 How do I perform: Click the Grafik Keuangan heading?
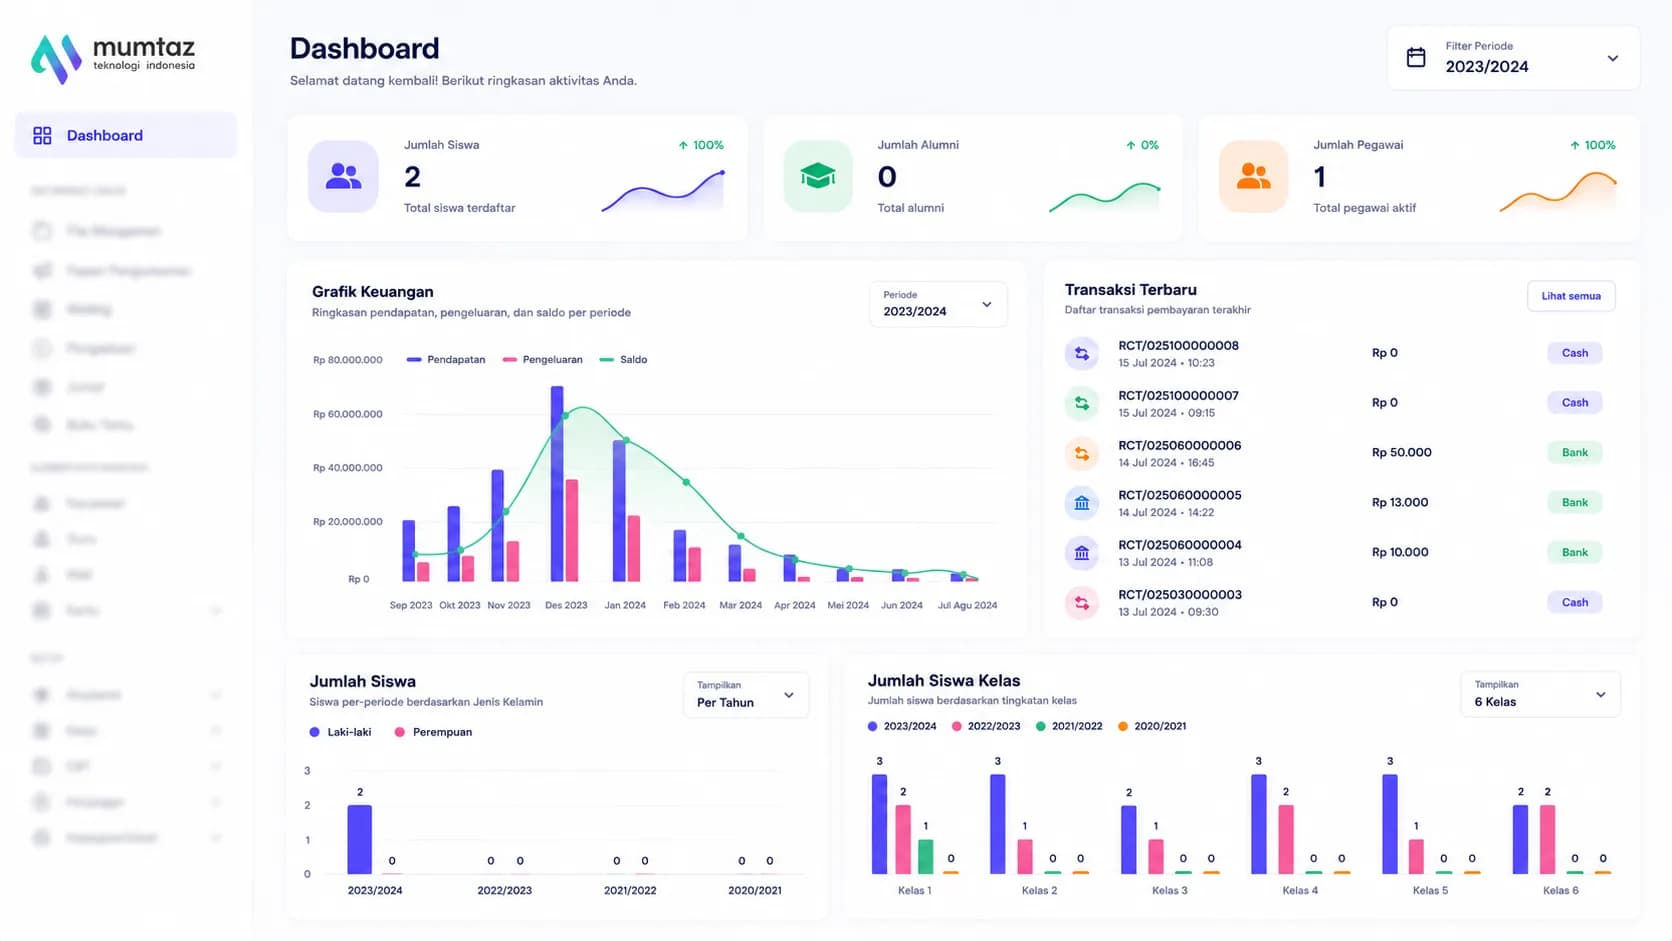(372, 292)
